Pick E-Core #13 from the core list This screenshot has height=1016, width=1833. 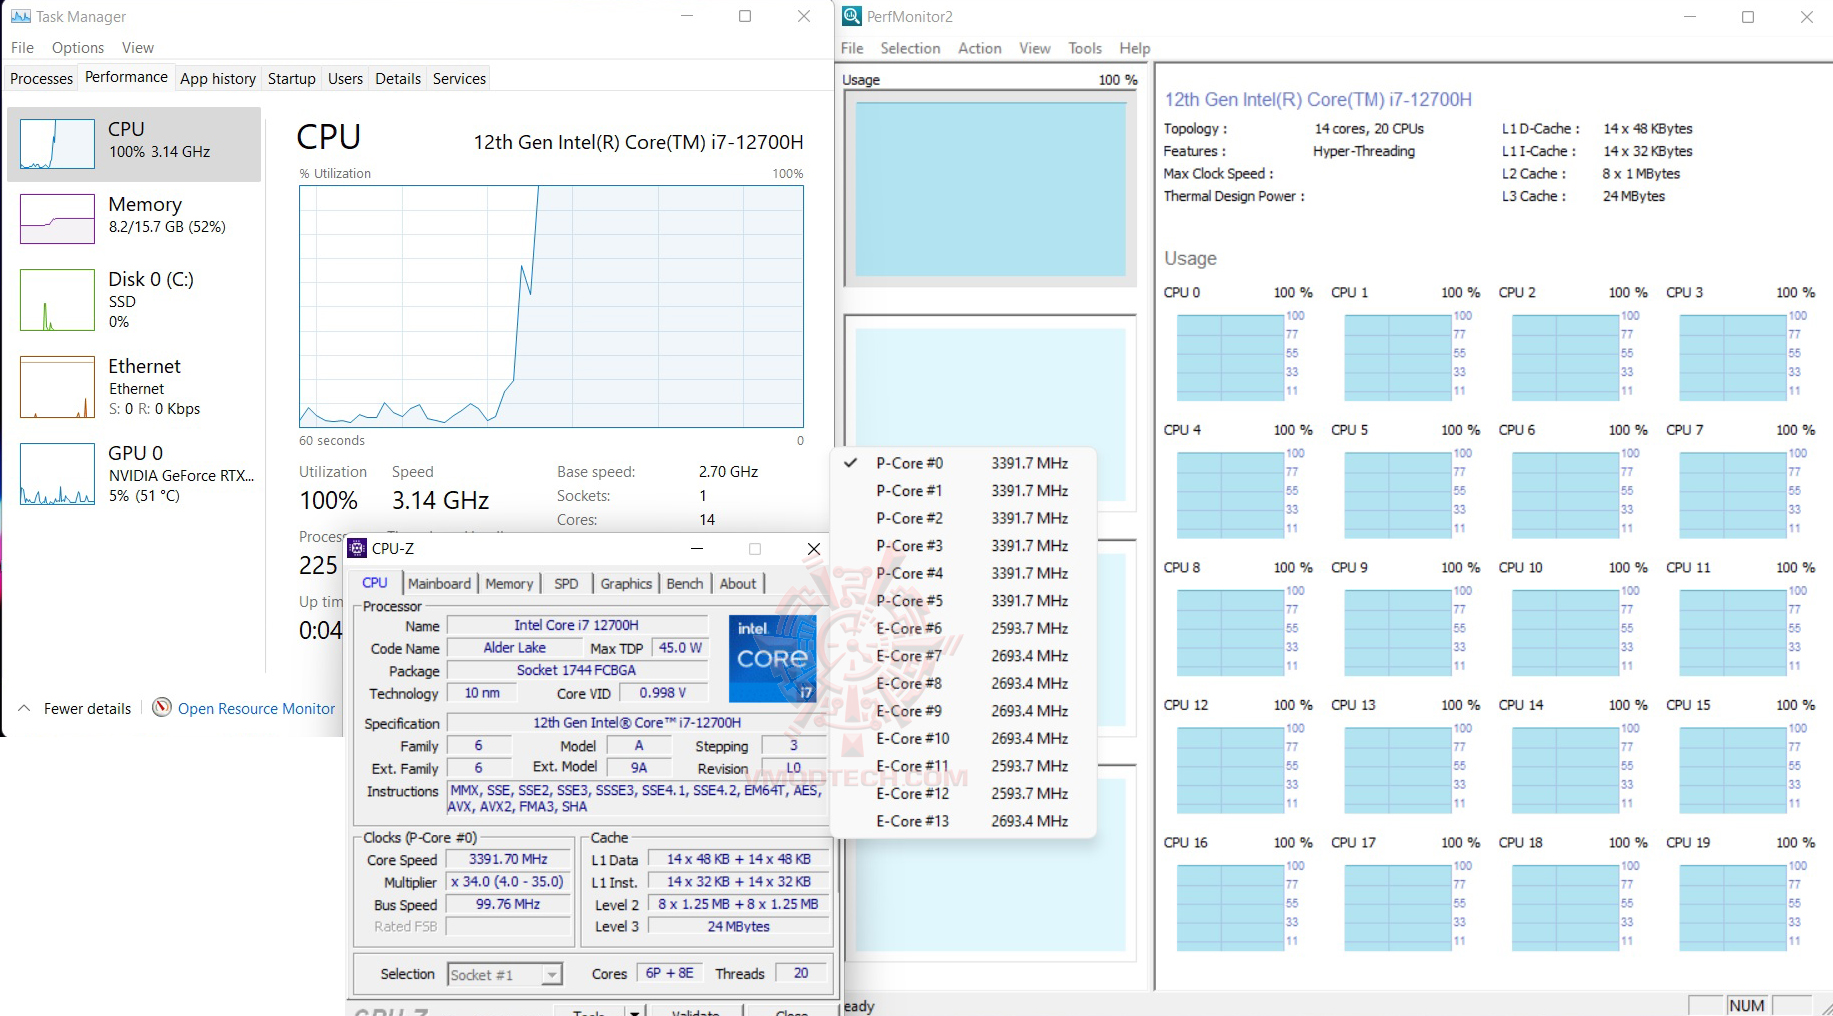coord(964,821)
